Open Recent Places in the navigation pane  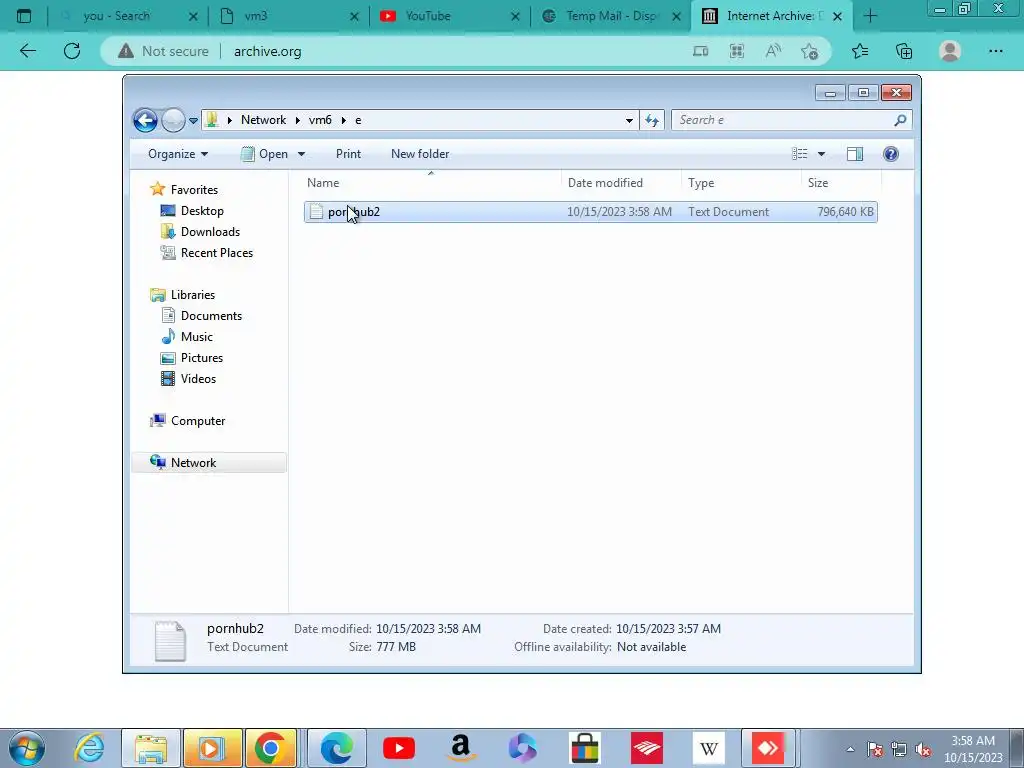pos(216,253)
